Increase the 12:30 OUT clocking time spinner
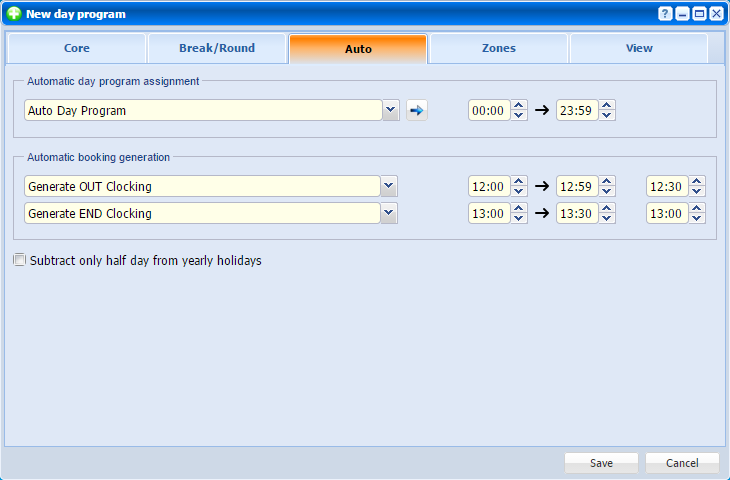The height and width of the screenshot is (480, 730). pyautogui.click(x=697, y=181)
